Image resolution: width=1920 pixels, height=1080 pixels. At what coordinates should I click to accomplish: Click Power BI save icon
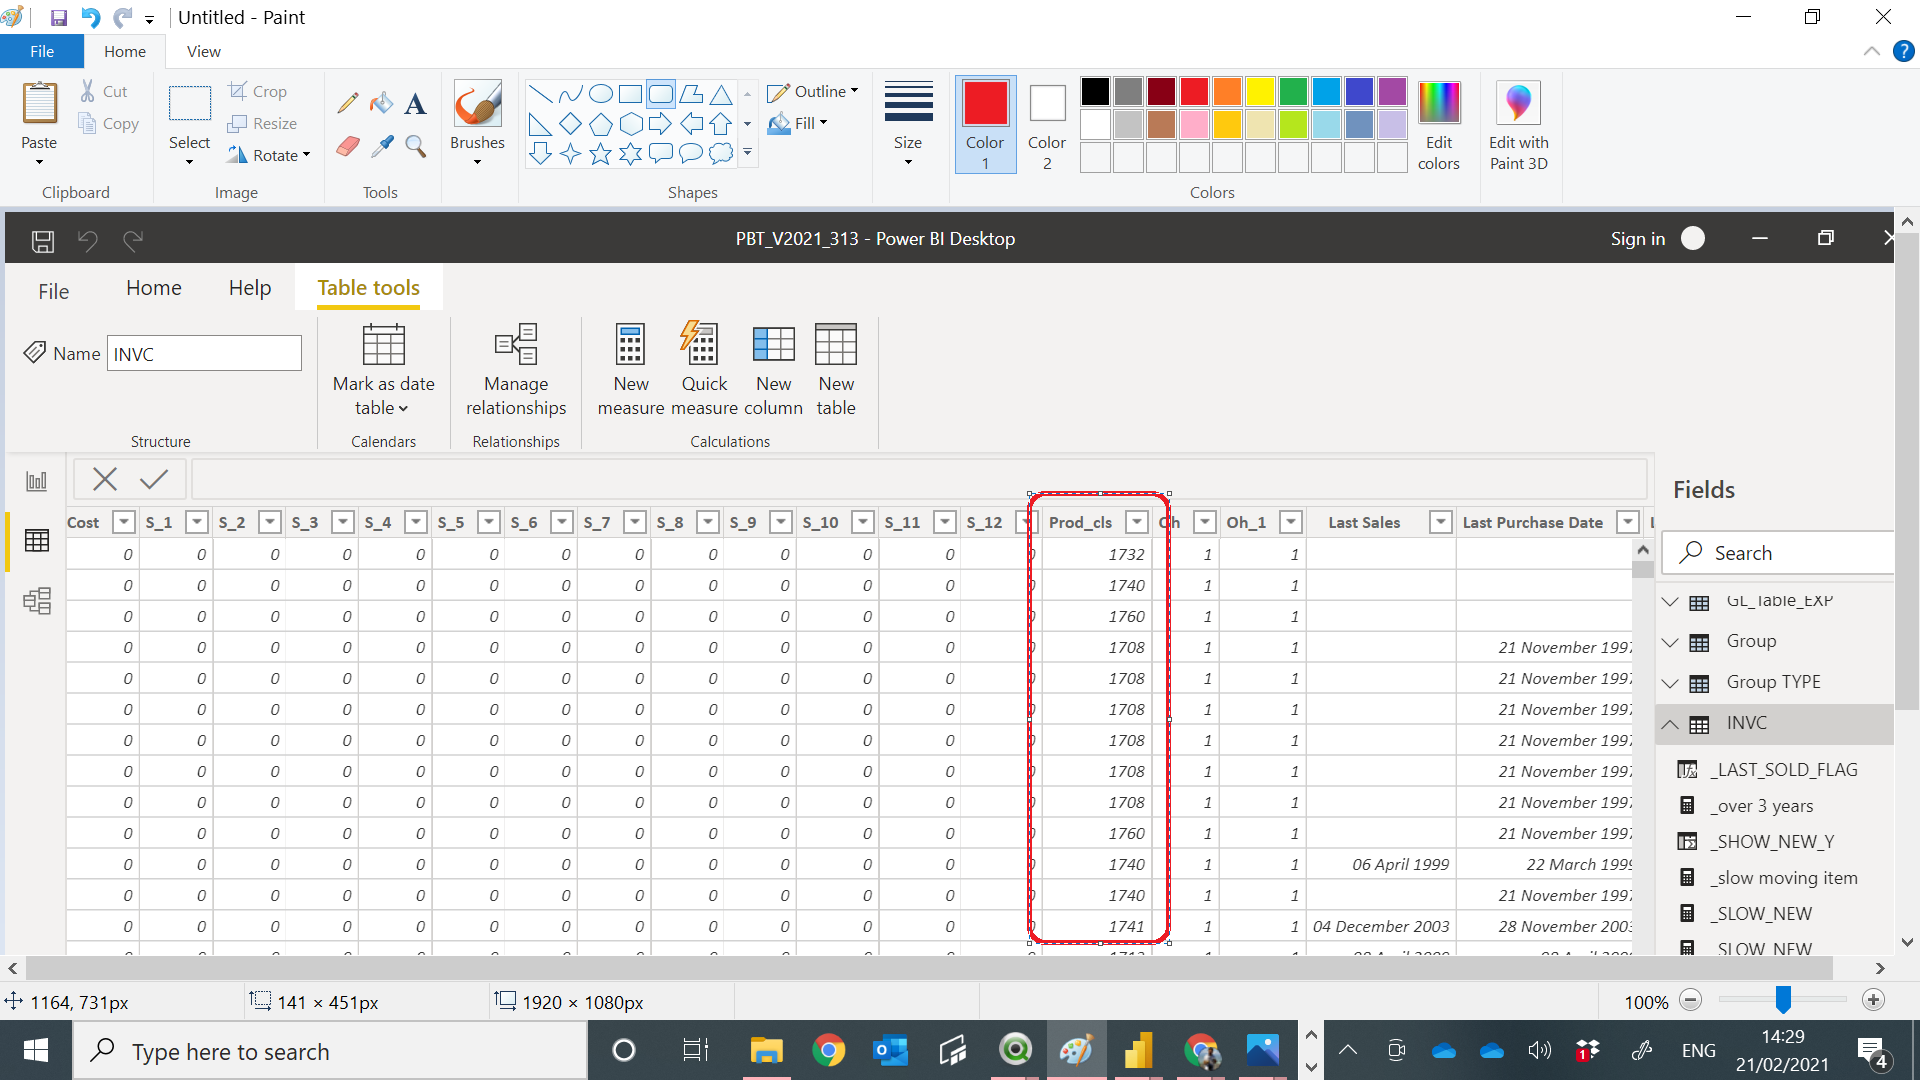click(x=43, y=241)
